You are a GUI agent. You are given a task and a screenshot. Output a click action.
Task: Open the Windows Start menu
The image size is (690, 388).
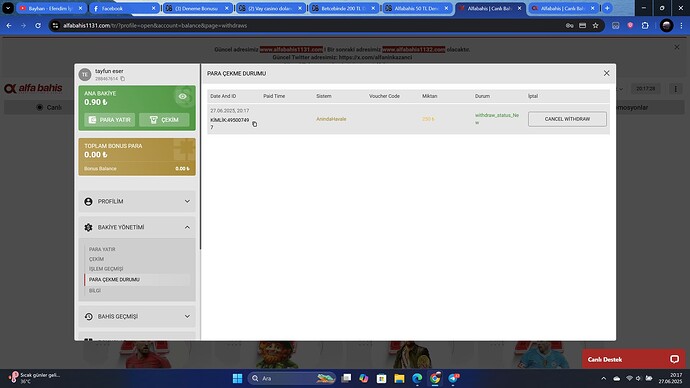coord(237,378)
